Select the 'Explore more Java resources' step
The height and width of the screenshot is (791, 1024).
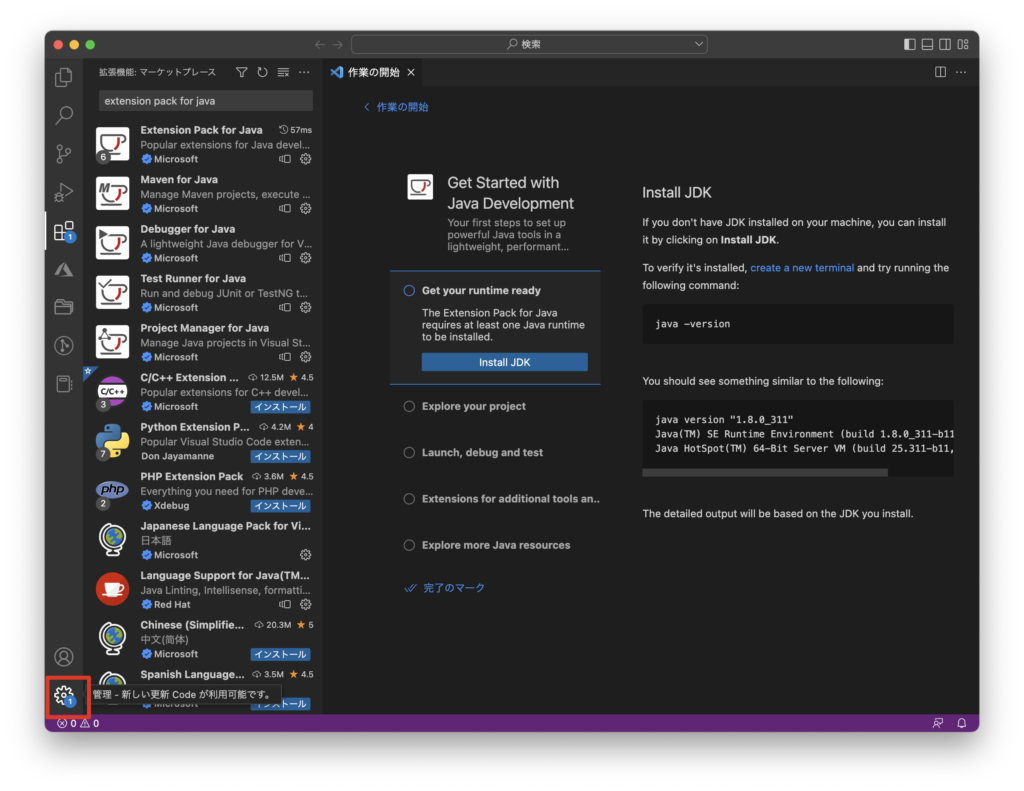click(x=495, y=546)
